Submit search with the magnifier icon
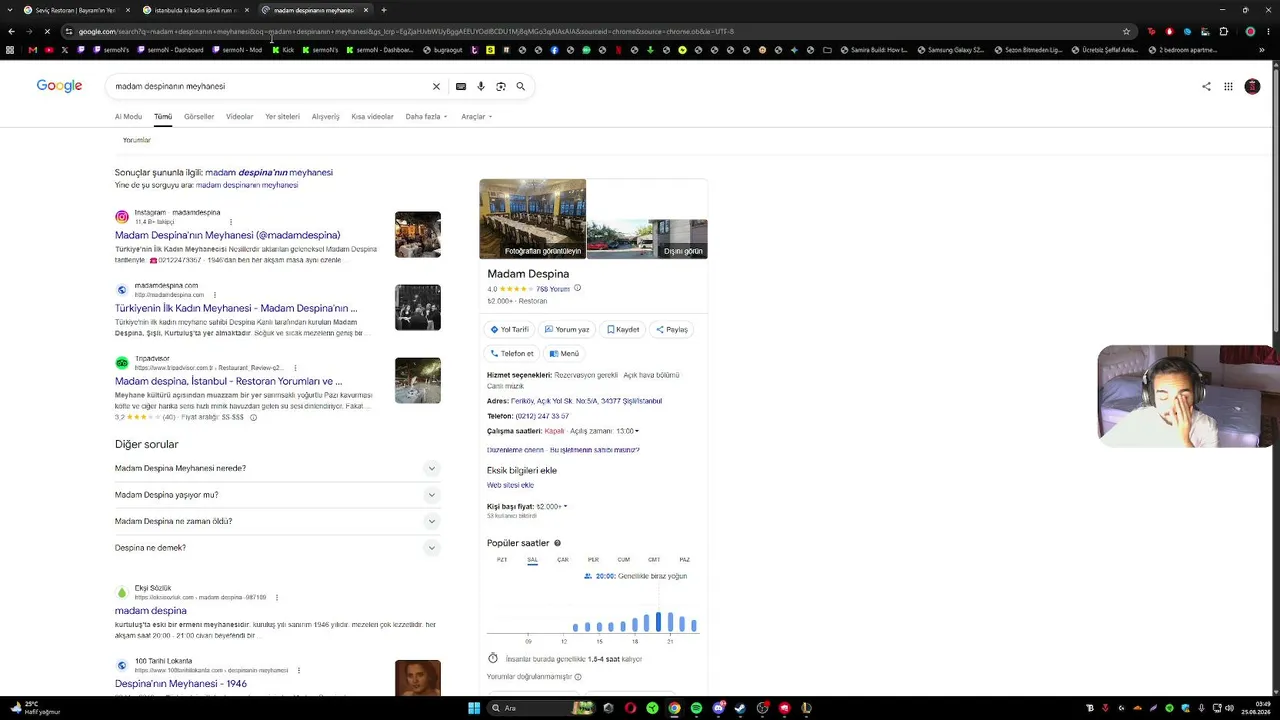Screen dimensions: 1280x720 coord(521,86)
